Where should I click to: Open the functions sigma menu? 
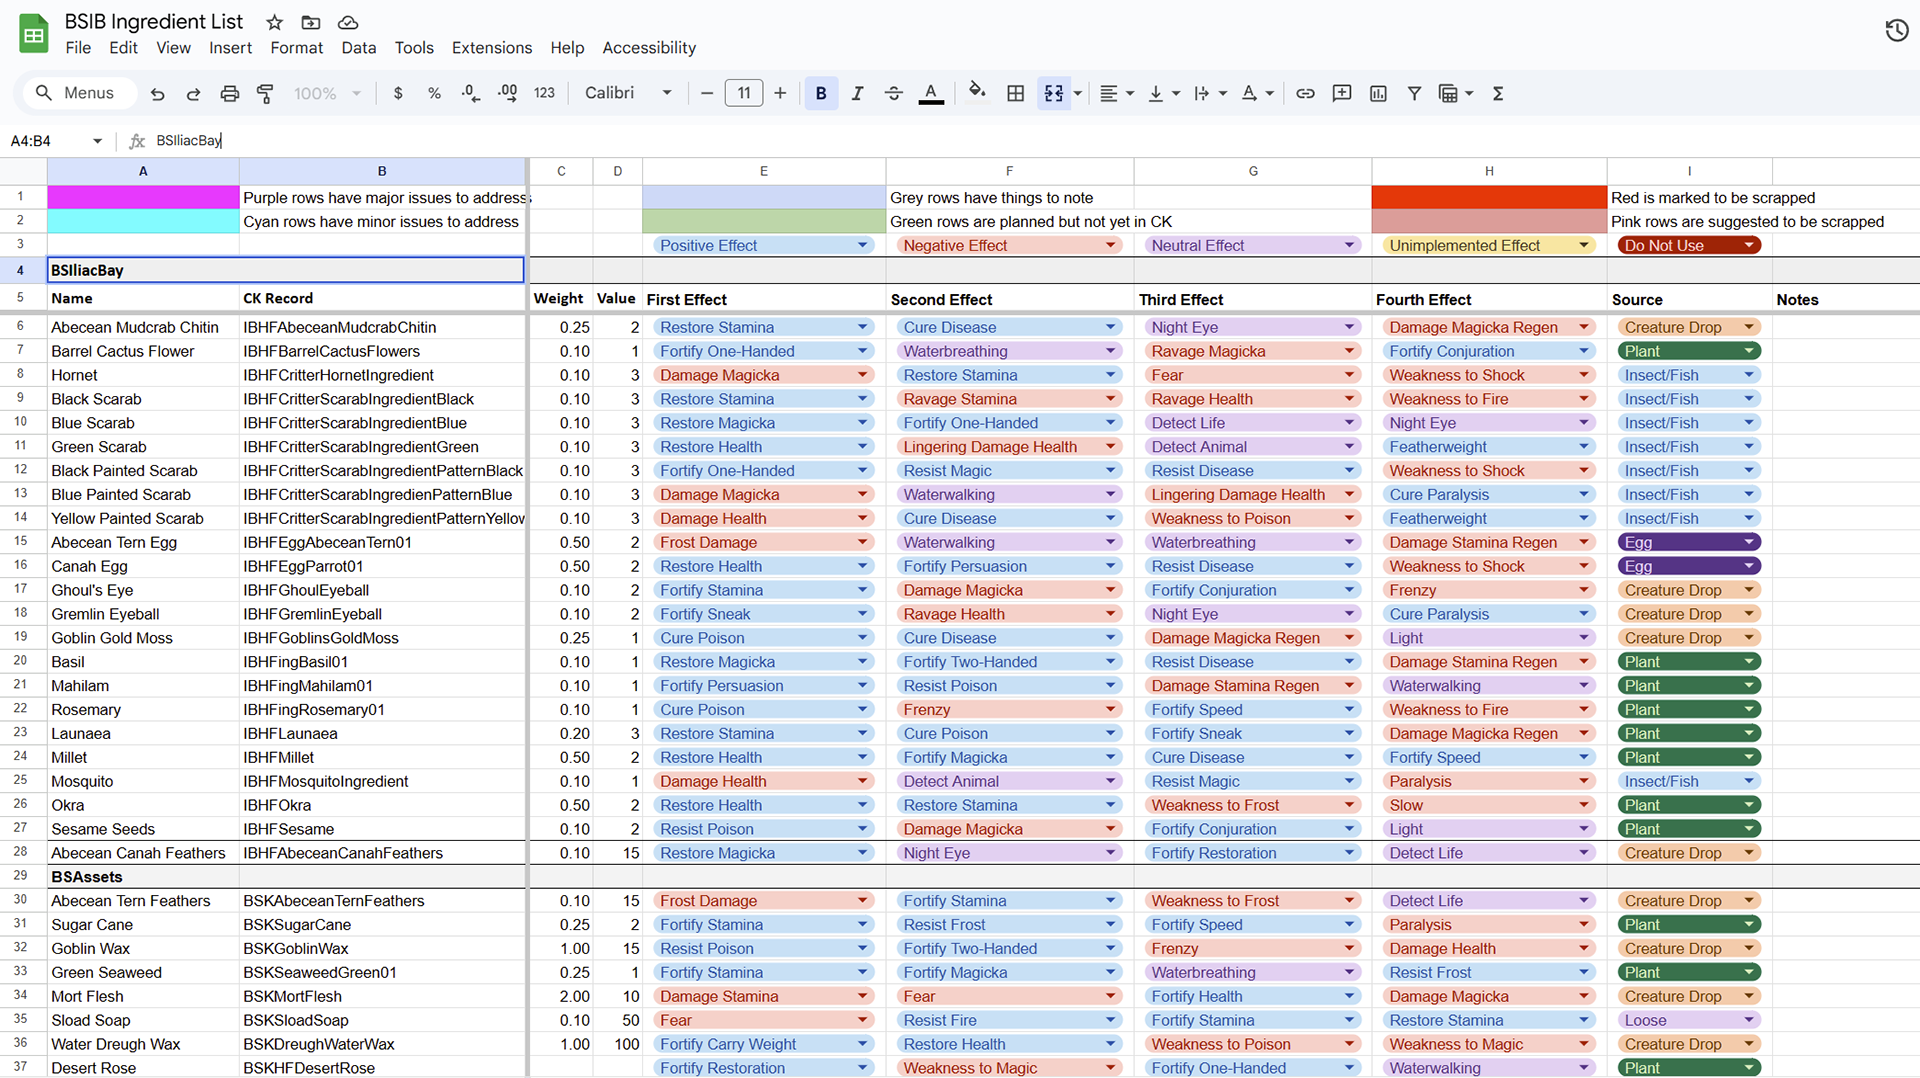(x=1497, y=93)
